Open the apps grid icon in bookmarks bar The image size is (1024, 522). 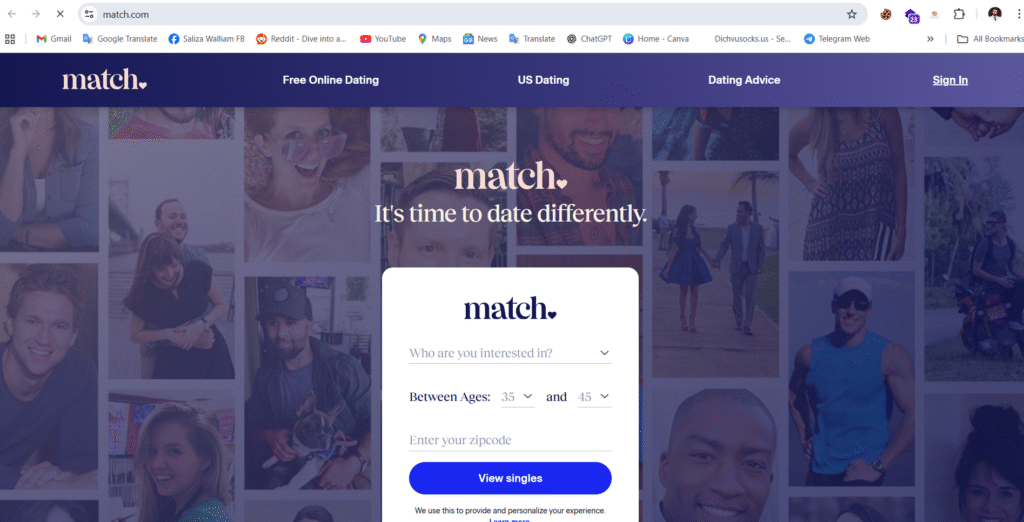pos(10,39)
